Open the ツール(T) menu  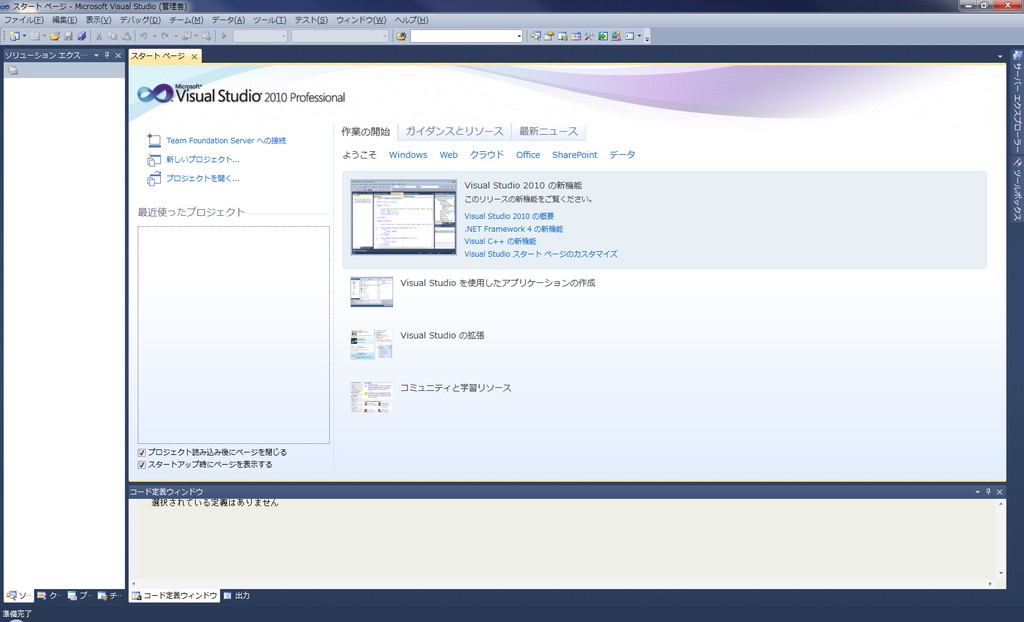tap(269, 20)
